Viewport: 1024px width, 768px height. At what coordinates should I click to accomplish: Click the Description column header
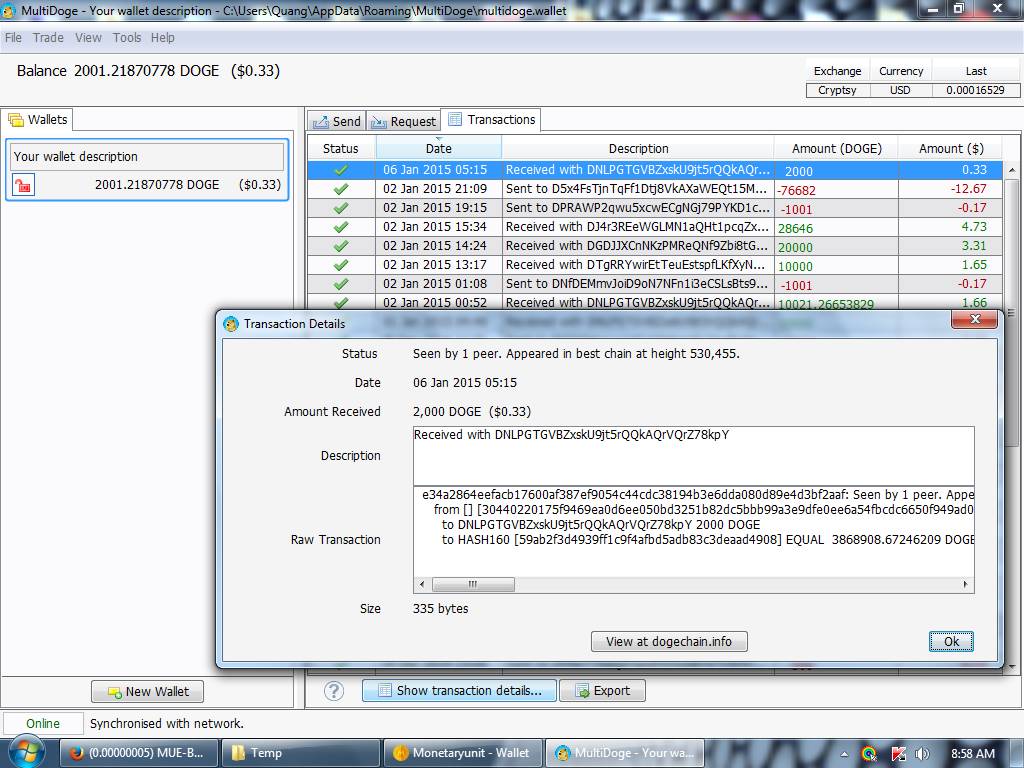tap(638, 148)
